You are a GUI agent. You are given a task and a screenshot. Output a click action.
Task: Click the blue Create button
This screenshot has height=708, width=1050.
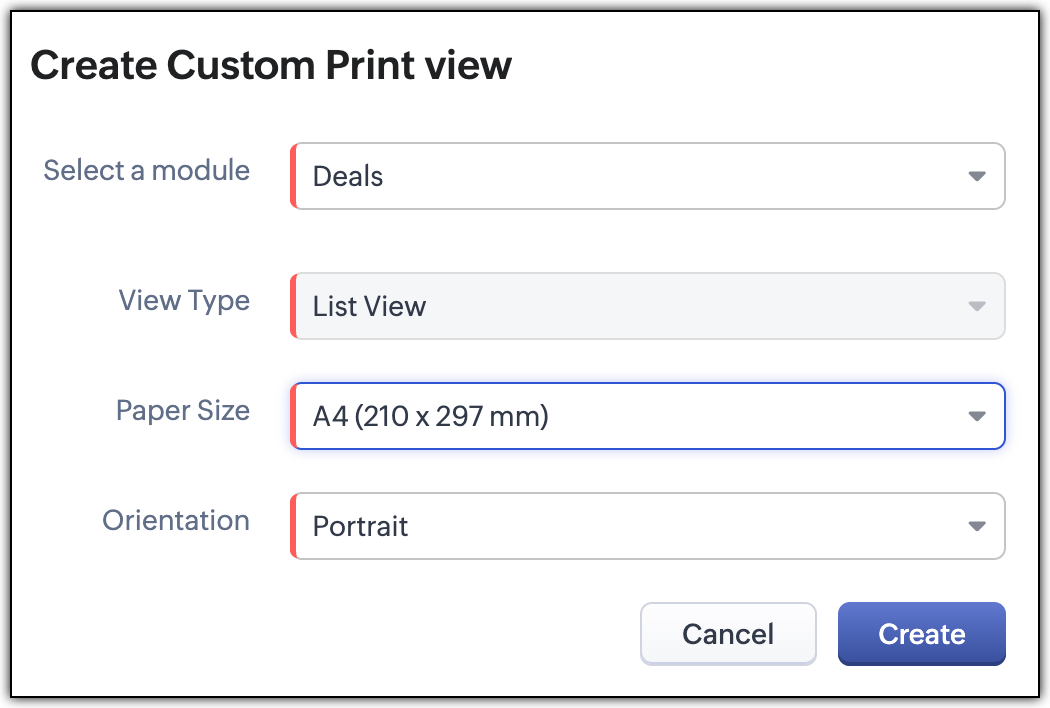[921, 634]
